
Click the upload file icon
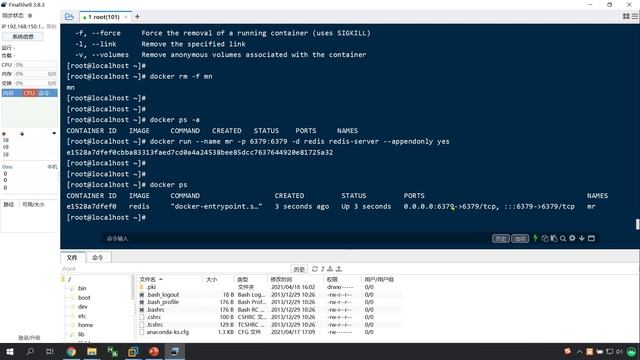click(x=339, y=269)
